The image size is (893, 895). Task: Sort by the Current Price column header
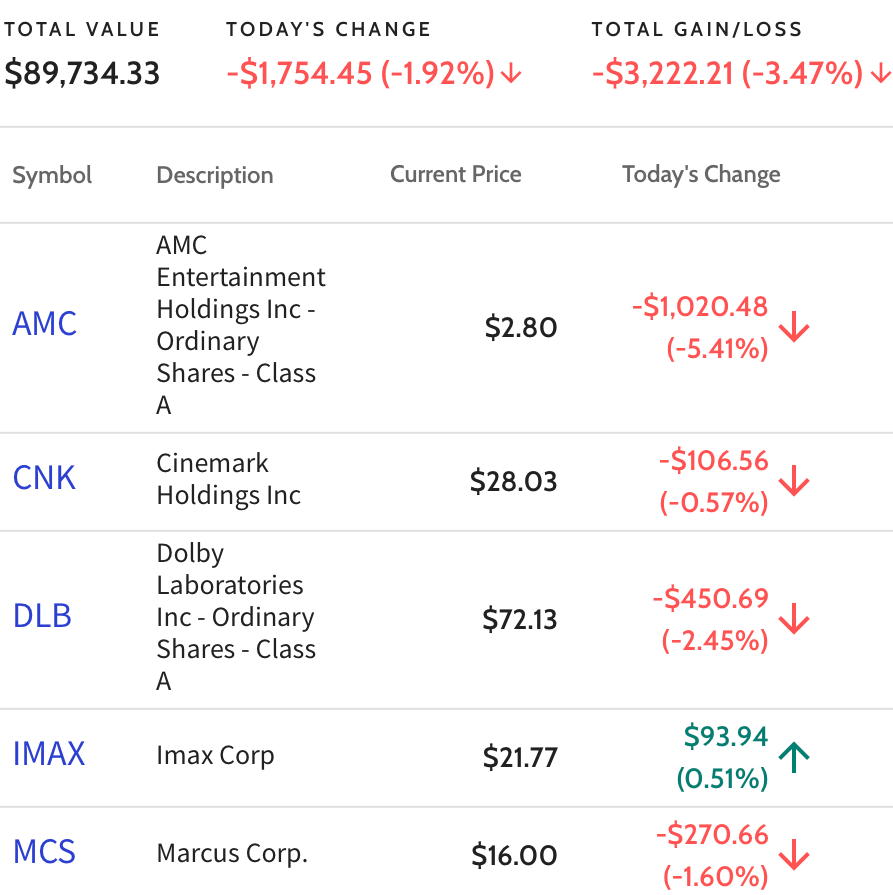(456, 174)
